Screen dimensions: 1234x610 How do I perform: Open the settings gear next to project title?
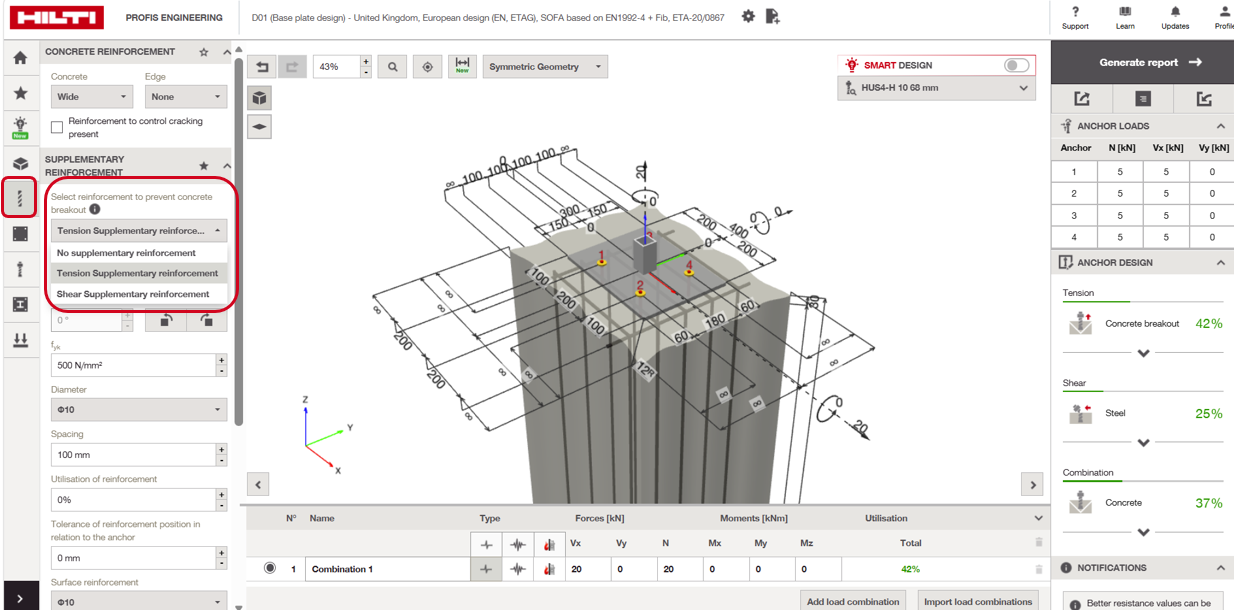tap(749, 16)
